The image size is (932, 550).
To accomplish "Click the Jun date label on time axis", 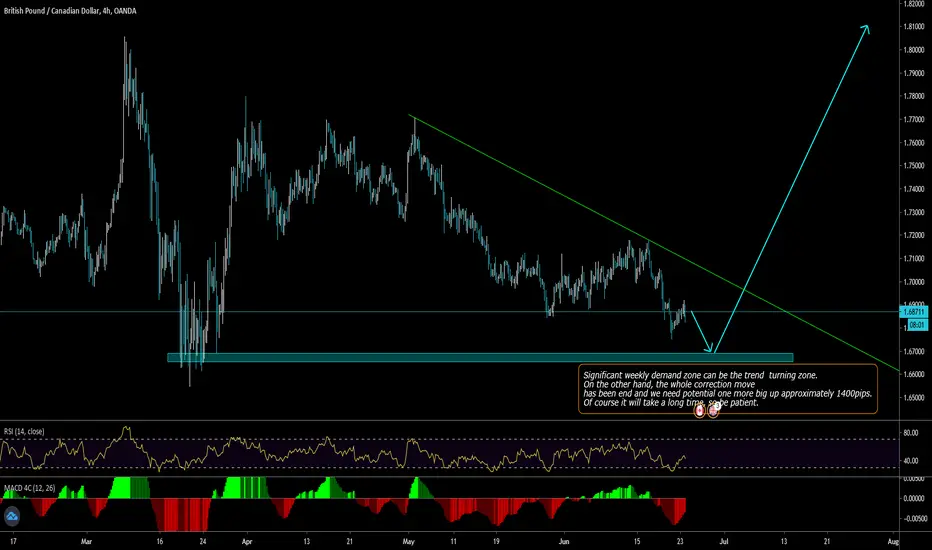I will [564, 542].
